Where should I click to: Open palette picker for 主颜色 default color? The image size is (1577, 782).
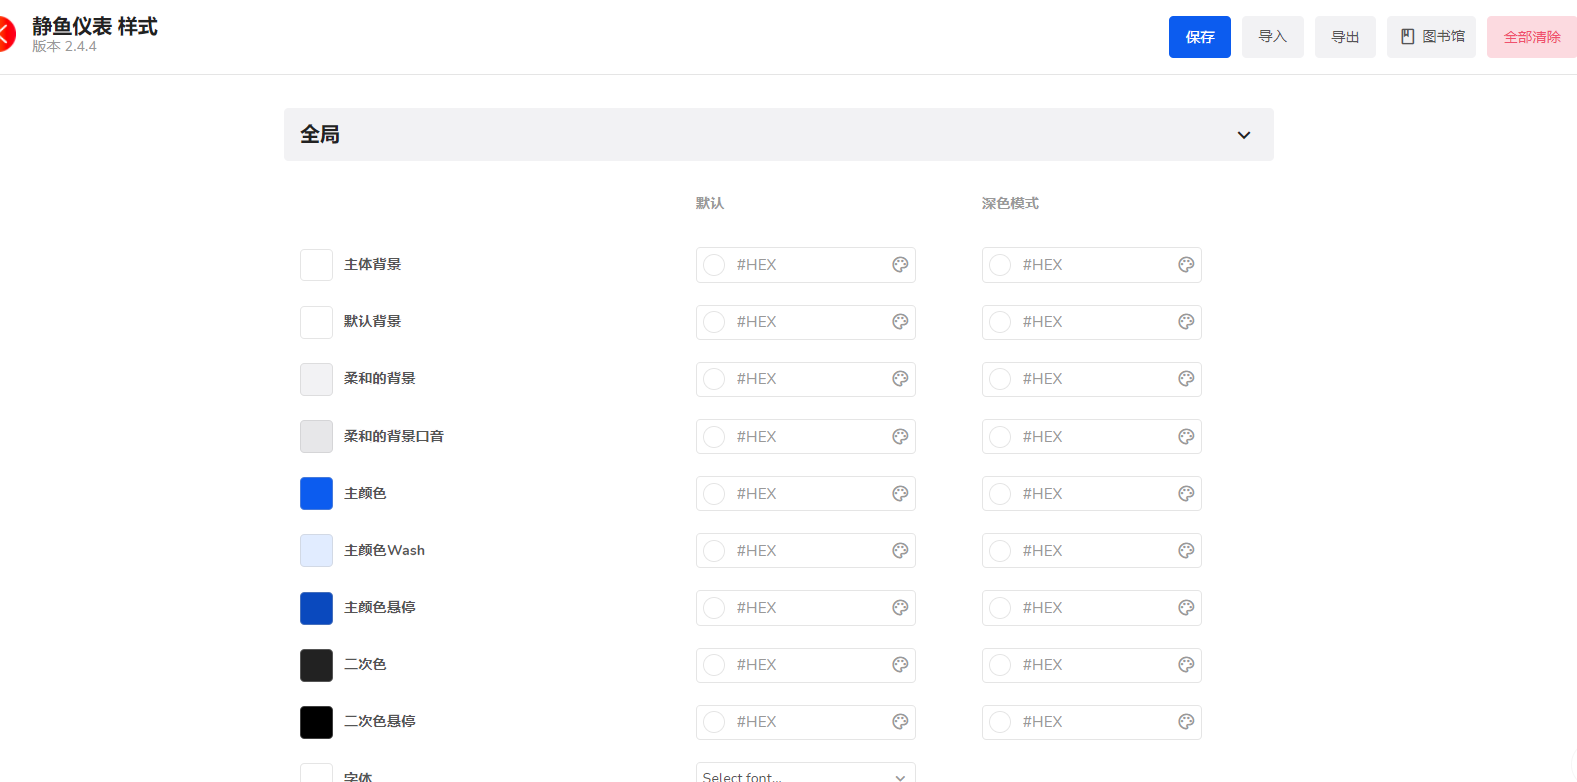point(900,494)
